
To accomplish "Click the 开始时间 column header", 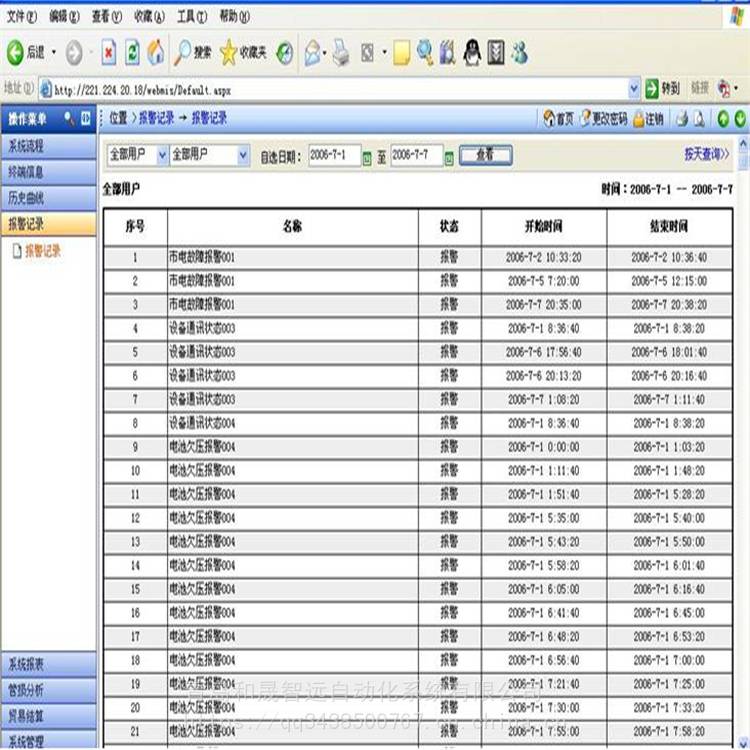I will 543,226.
